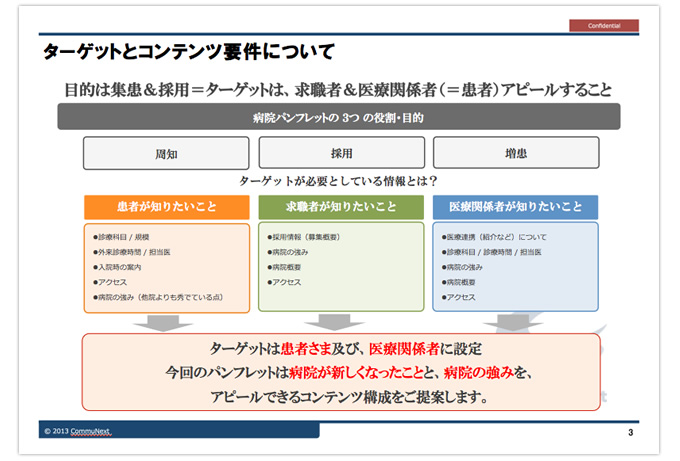Select the 採用情報（募集概要） bullet item

(x=304, y=239)
